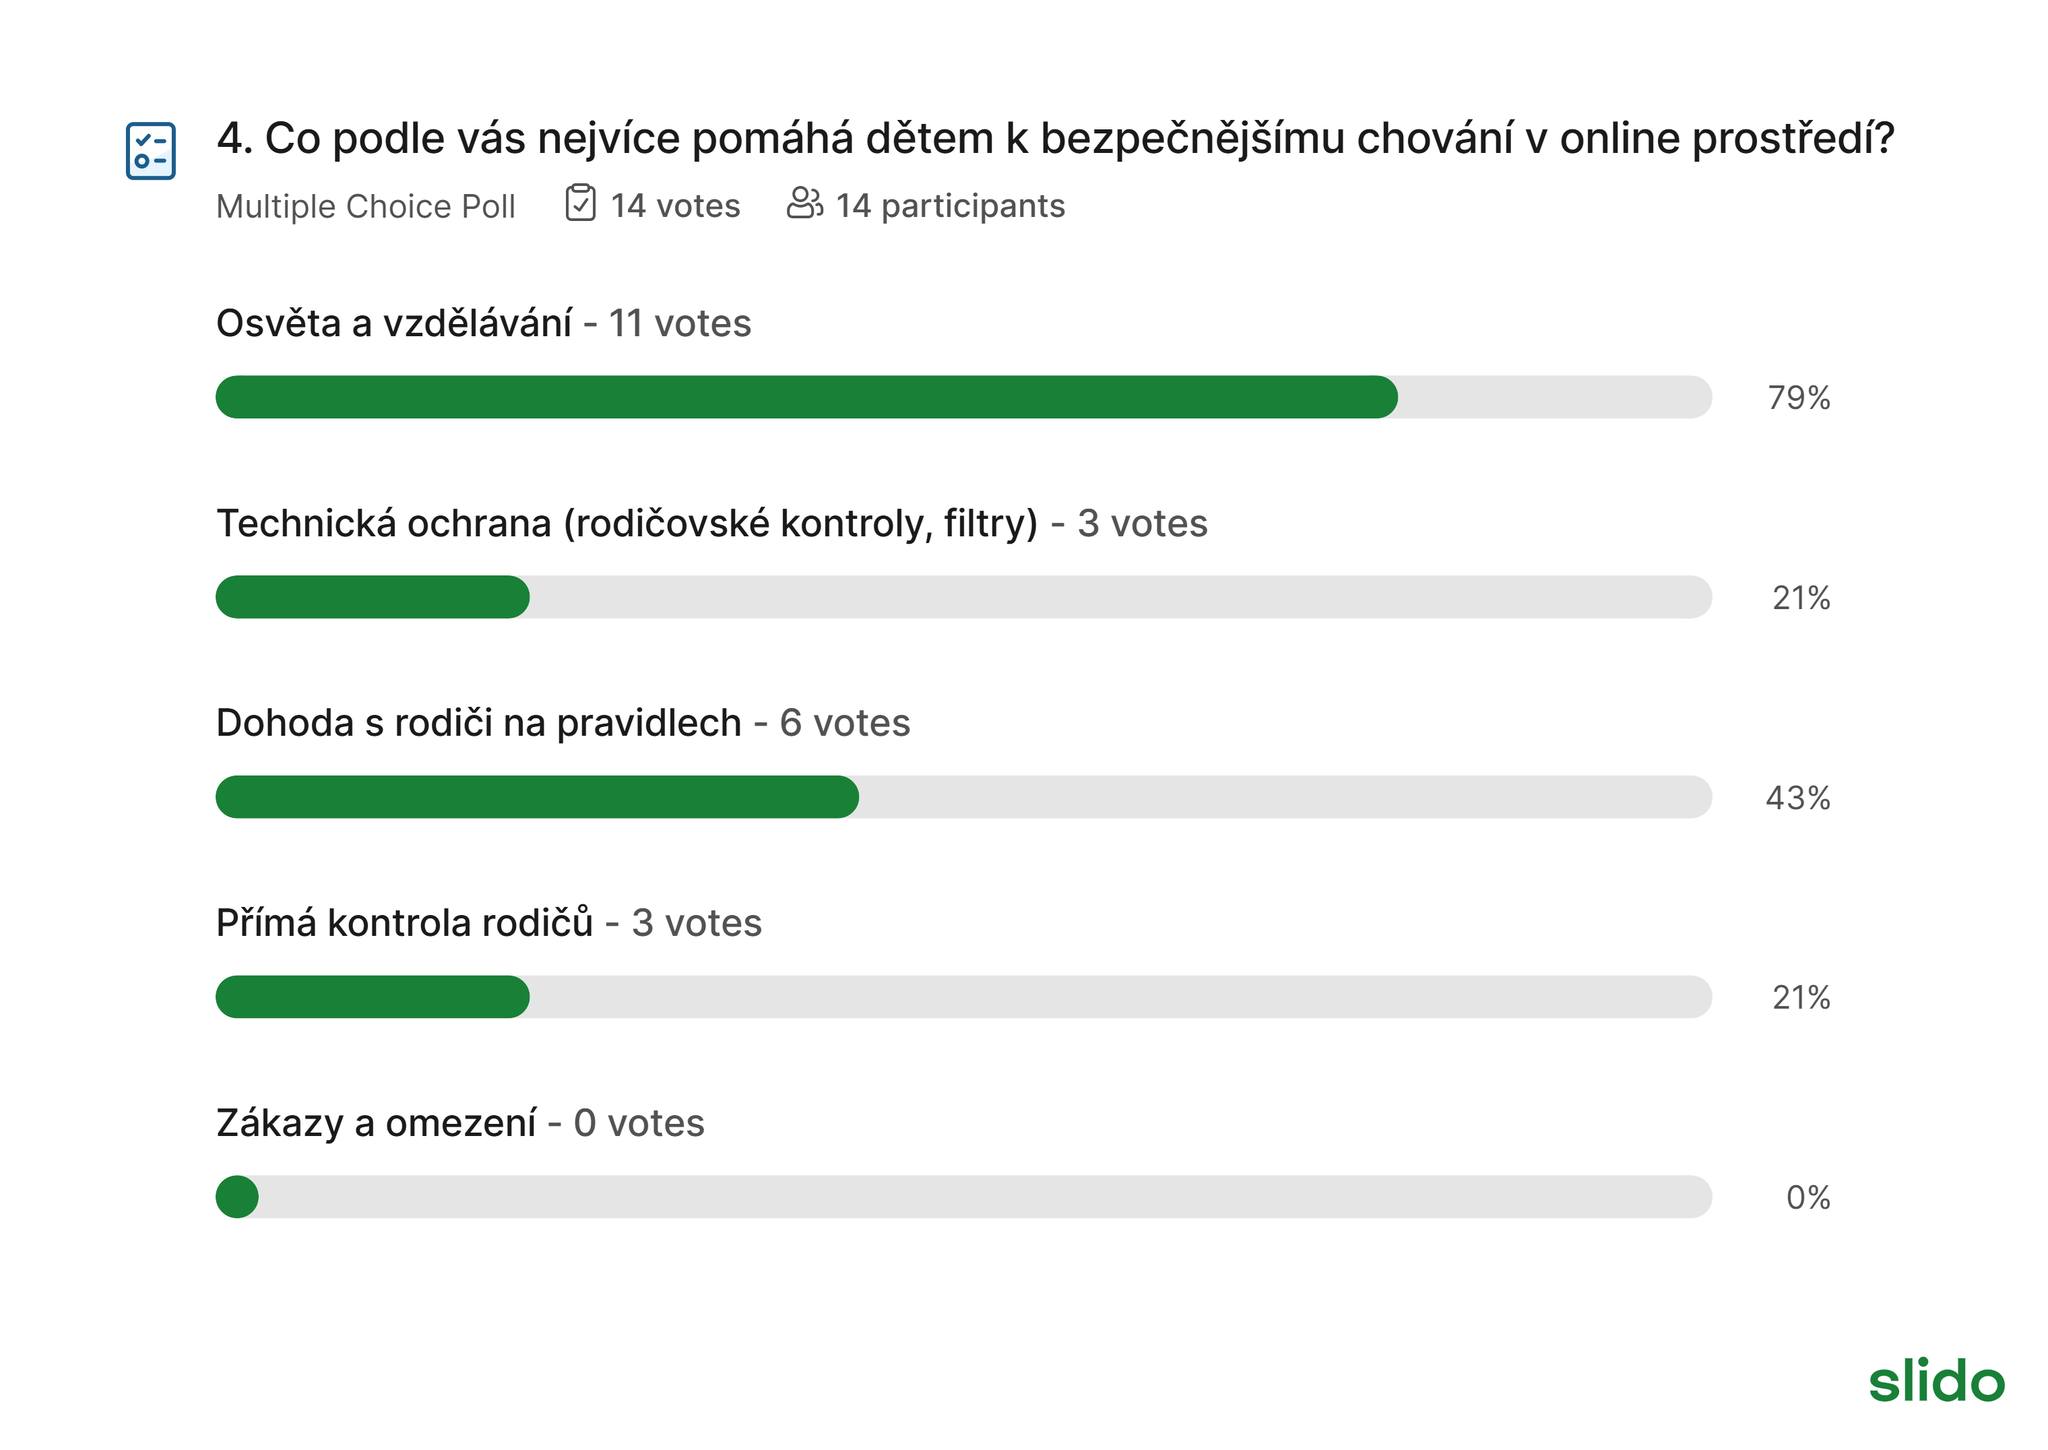The height and width of the screenshot is (1450, 2048).
Task: Click the 43% Dohoda s rodiči bar
Action: point(964,797)
